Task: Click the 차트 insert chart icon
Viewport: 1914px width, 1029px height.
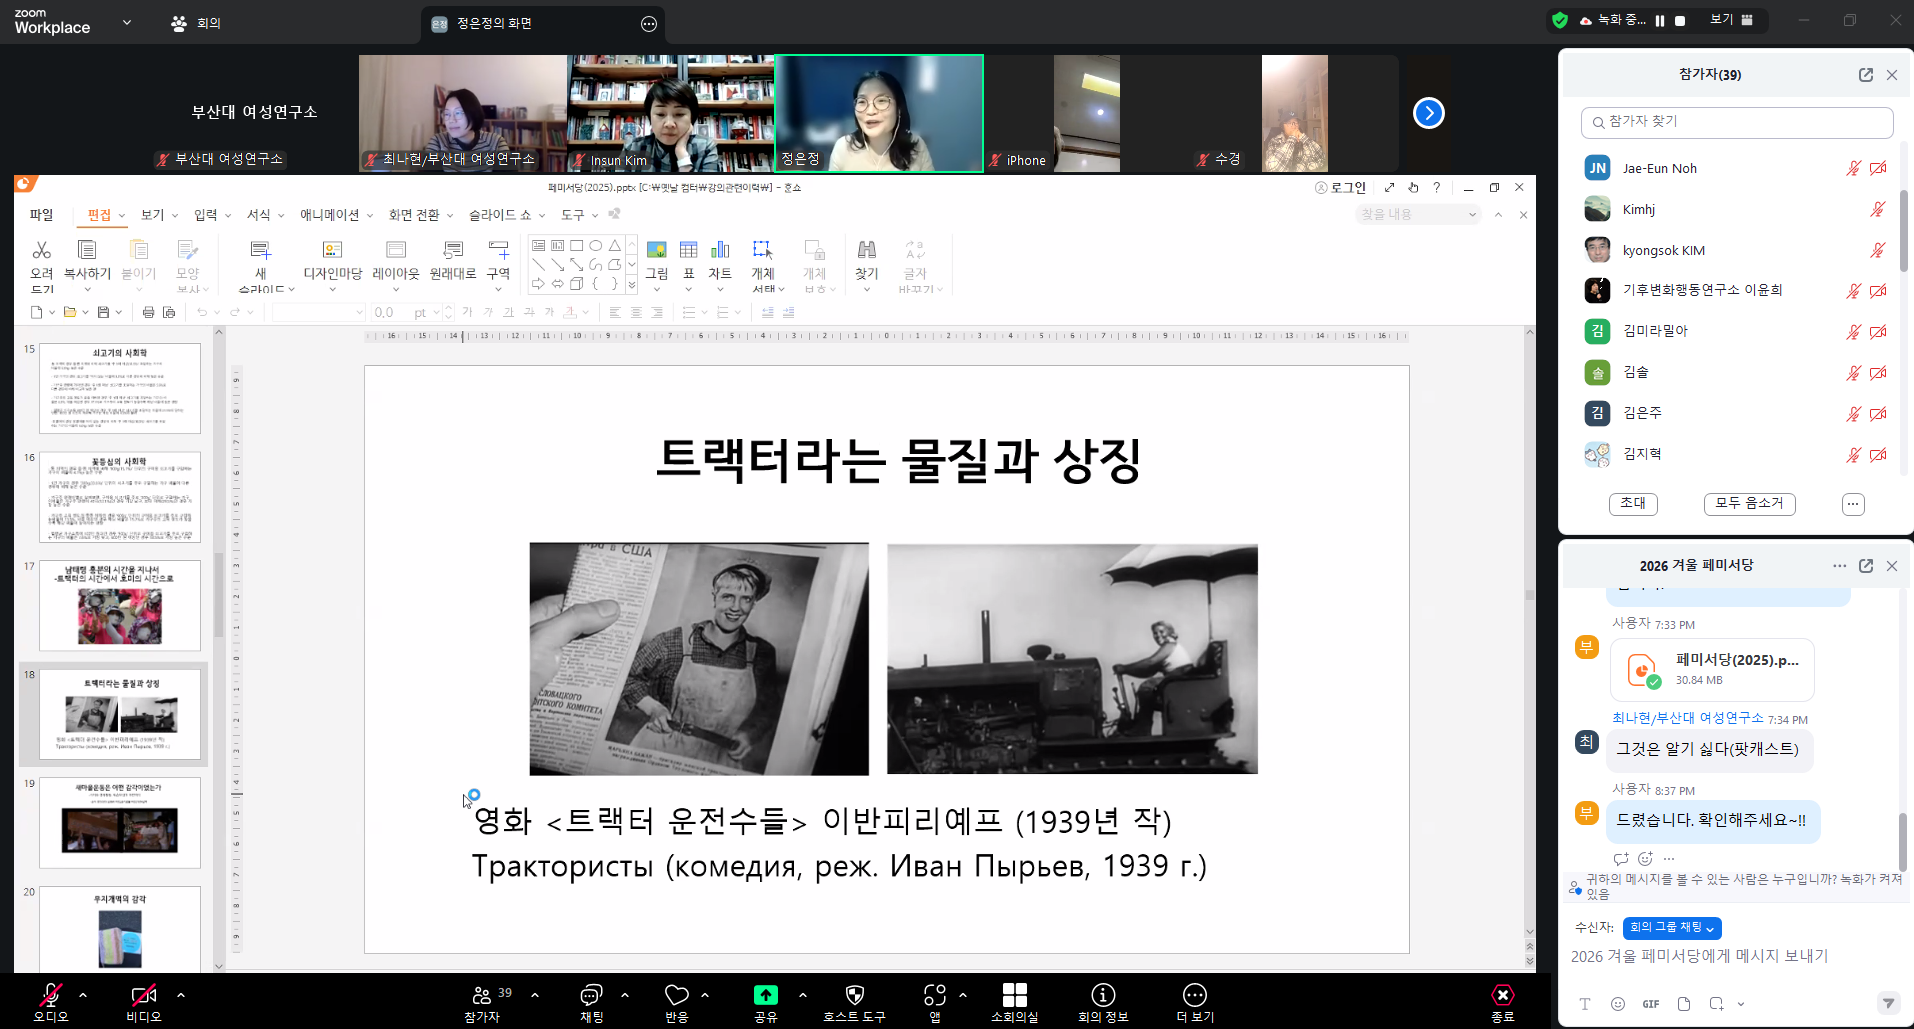Action: point(720,250)
